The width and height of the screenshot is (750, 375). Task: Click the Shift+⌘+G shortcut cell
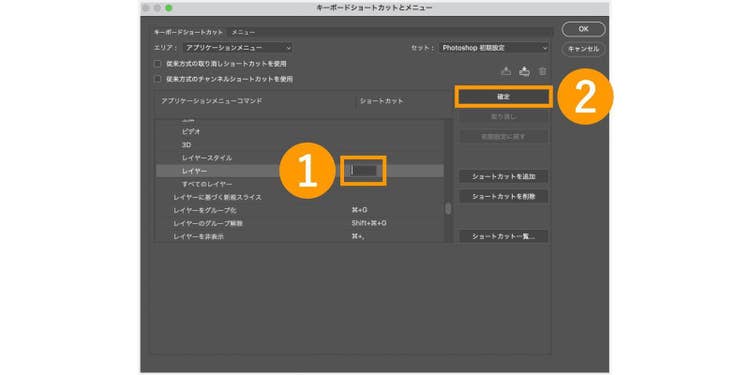(369, 223)
